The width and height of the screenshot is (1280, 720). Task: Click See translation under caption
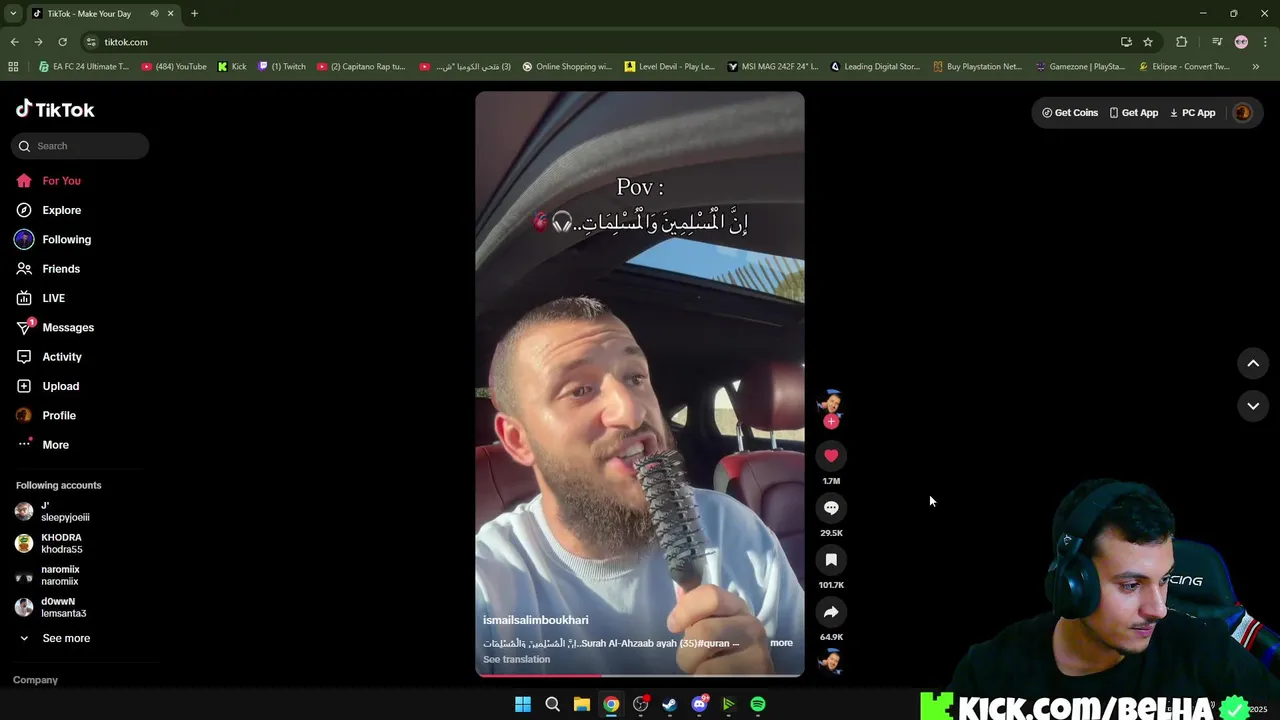click(x=516, y=659)
